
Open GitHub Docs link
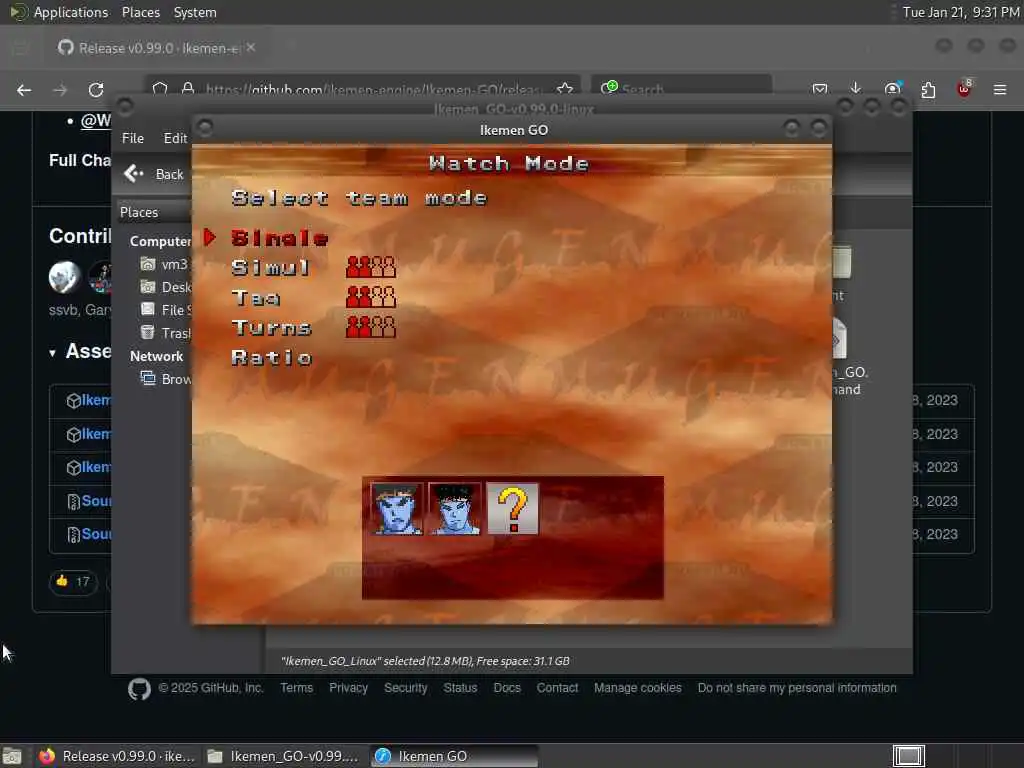(507, 688)
